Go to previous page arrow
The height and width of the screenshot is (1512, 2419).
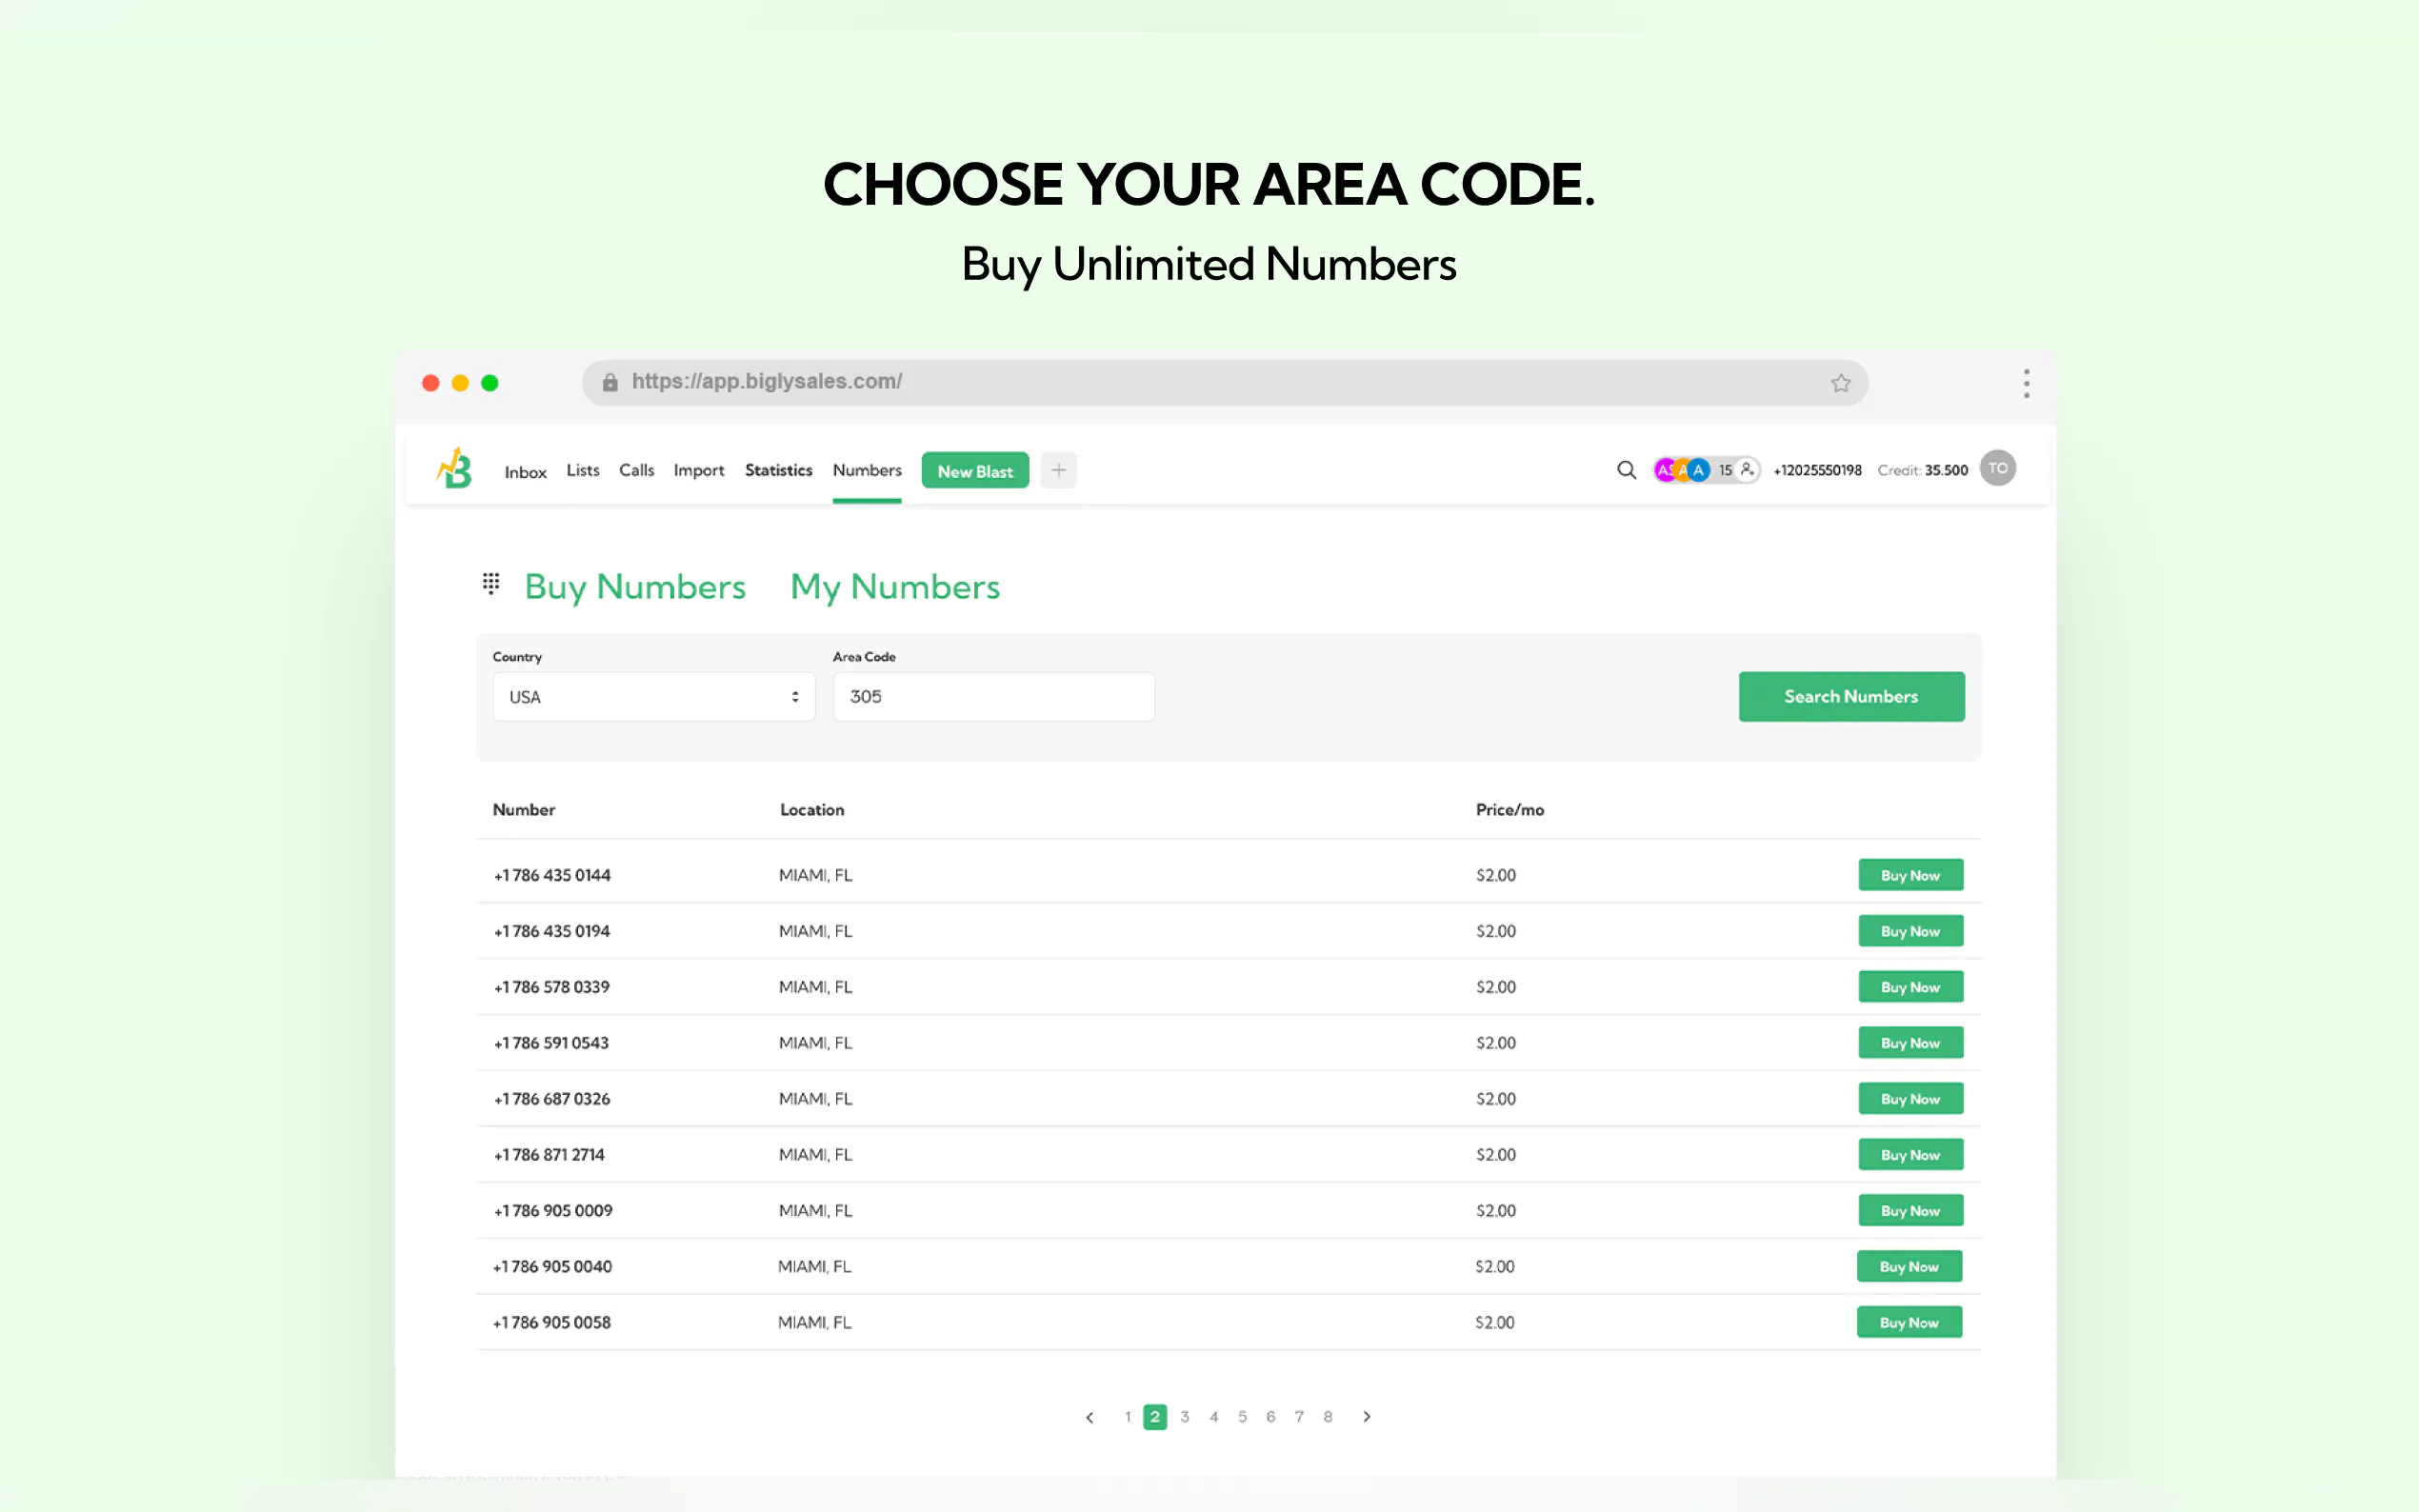(1089, 1417)
